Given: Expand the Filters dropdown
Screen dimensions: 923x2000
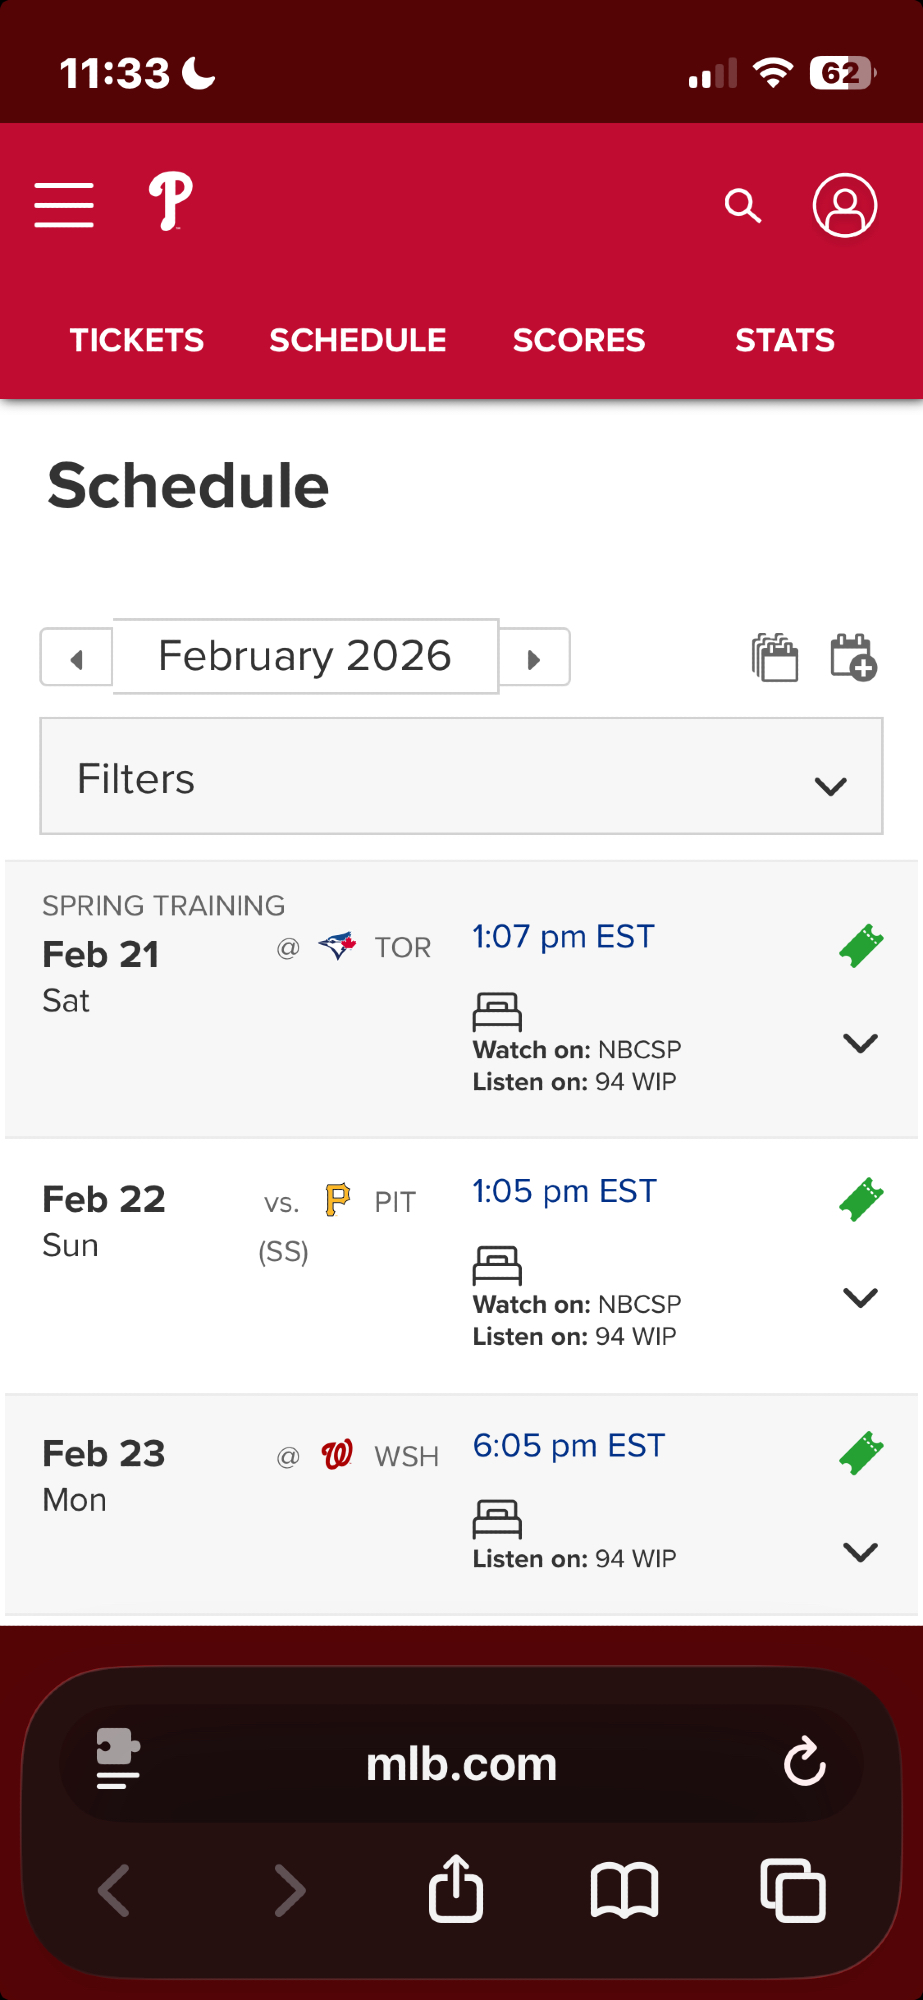Looking at the screenshot, I should [461, 777].
